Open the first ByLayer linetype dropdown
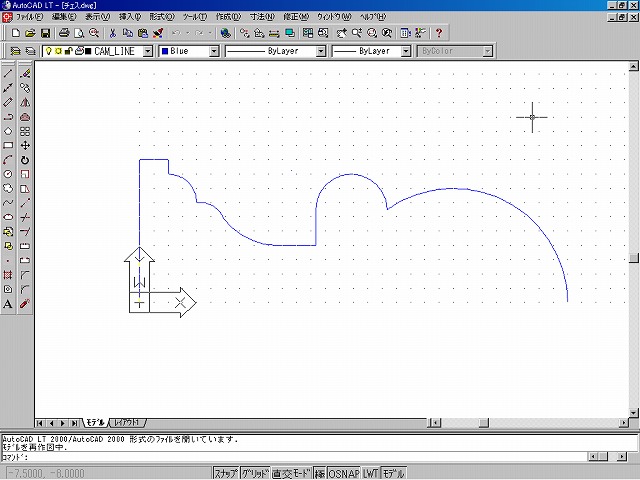The height and width of the screenshot is (480, 640). [321, 51]
